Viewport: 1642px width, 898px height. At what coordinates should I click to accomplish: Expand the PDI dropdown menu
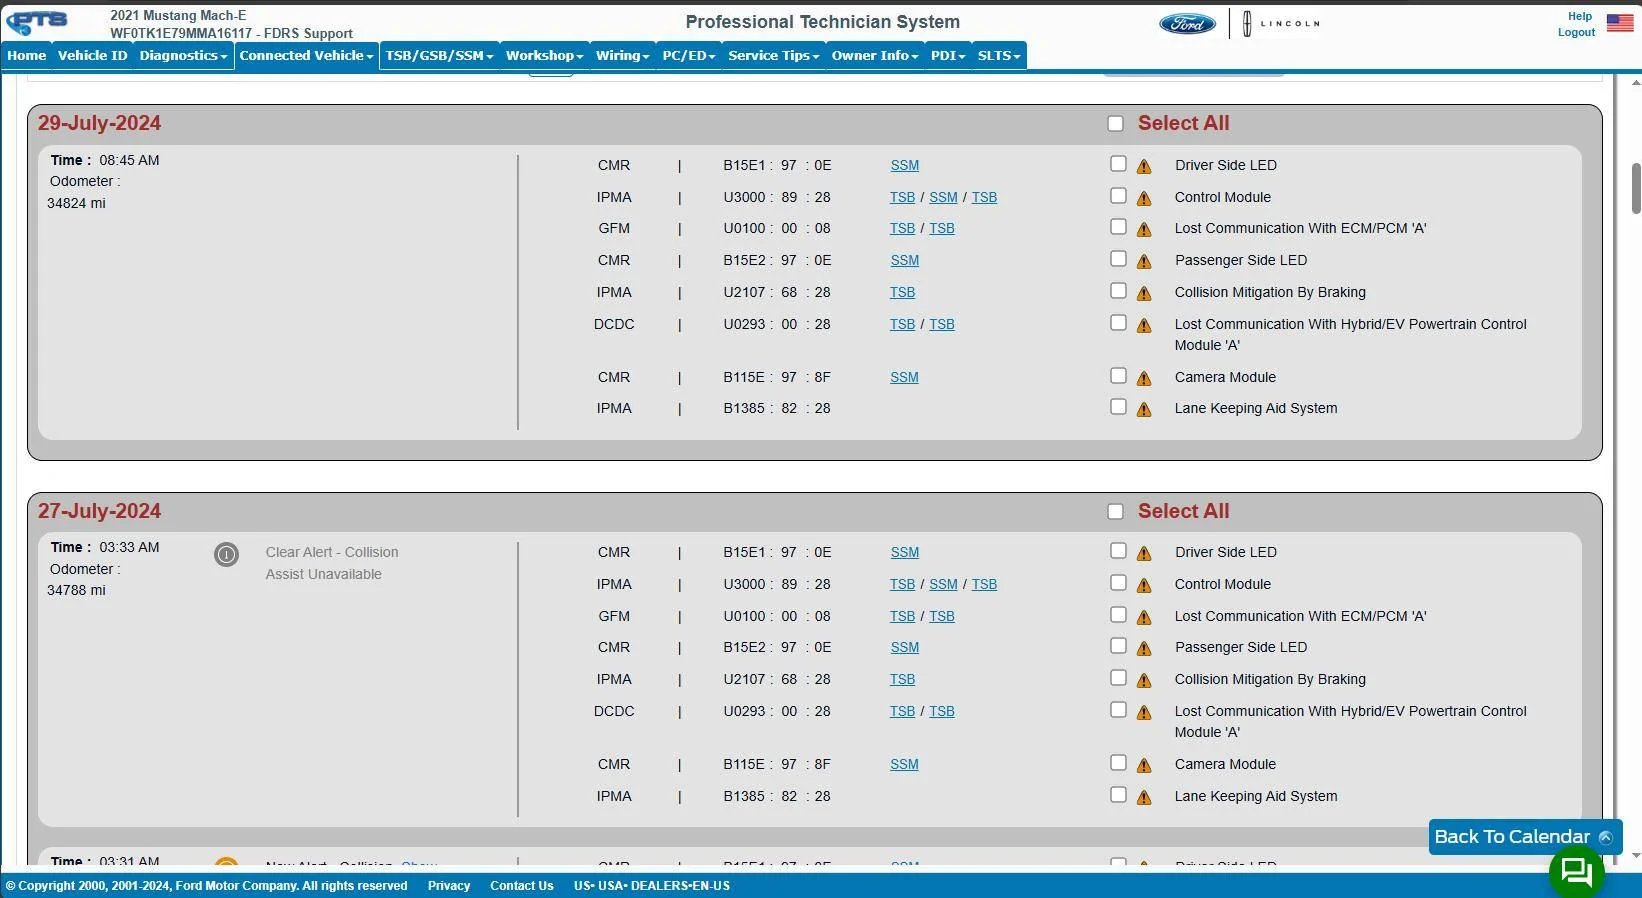(x=948, y=56)
